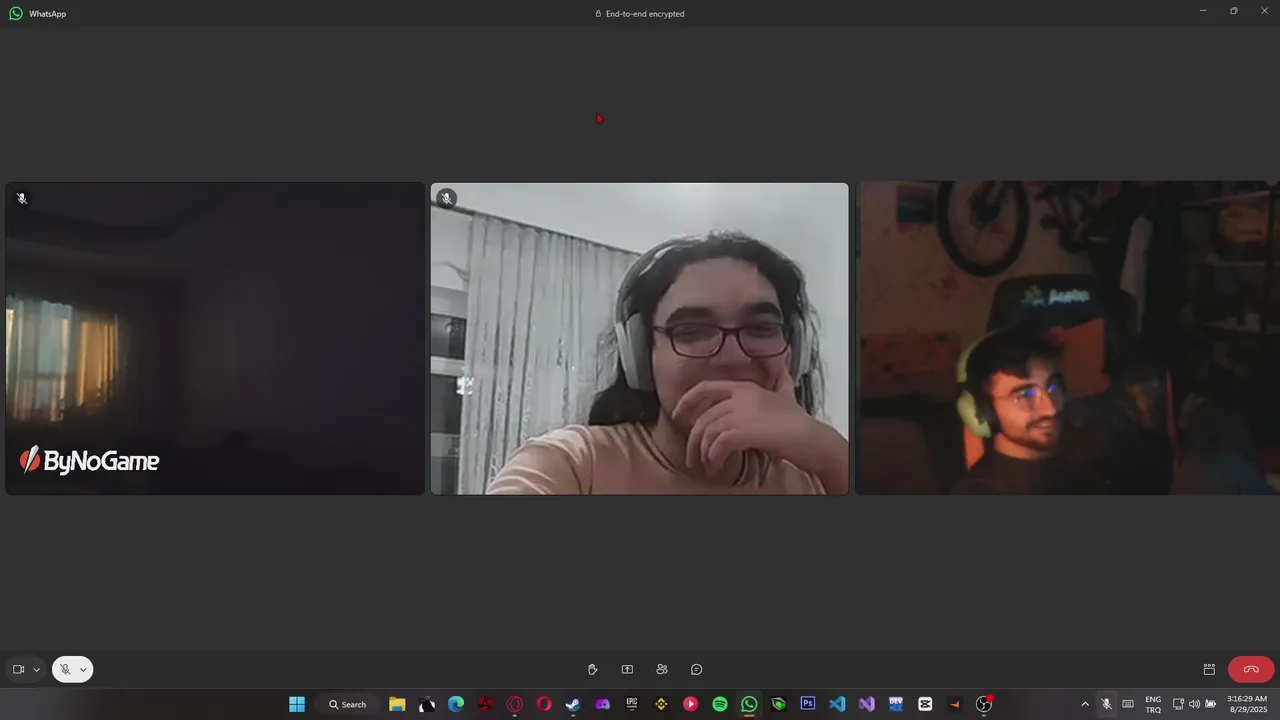The image size is (1280, 720).
Task: Select the ByNoGame participant video tile
Action: [215, 338]
